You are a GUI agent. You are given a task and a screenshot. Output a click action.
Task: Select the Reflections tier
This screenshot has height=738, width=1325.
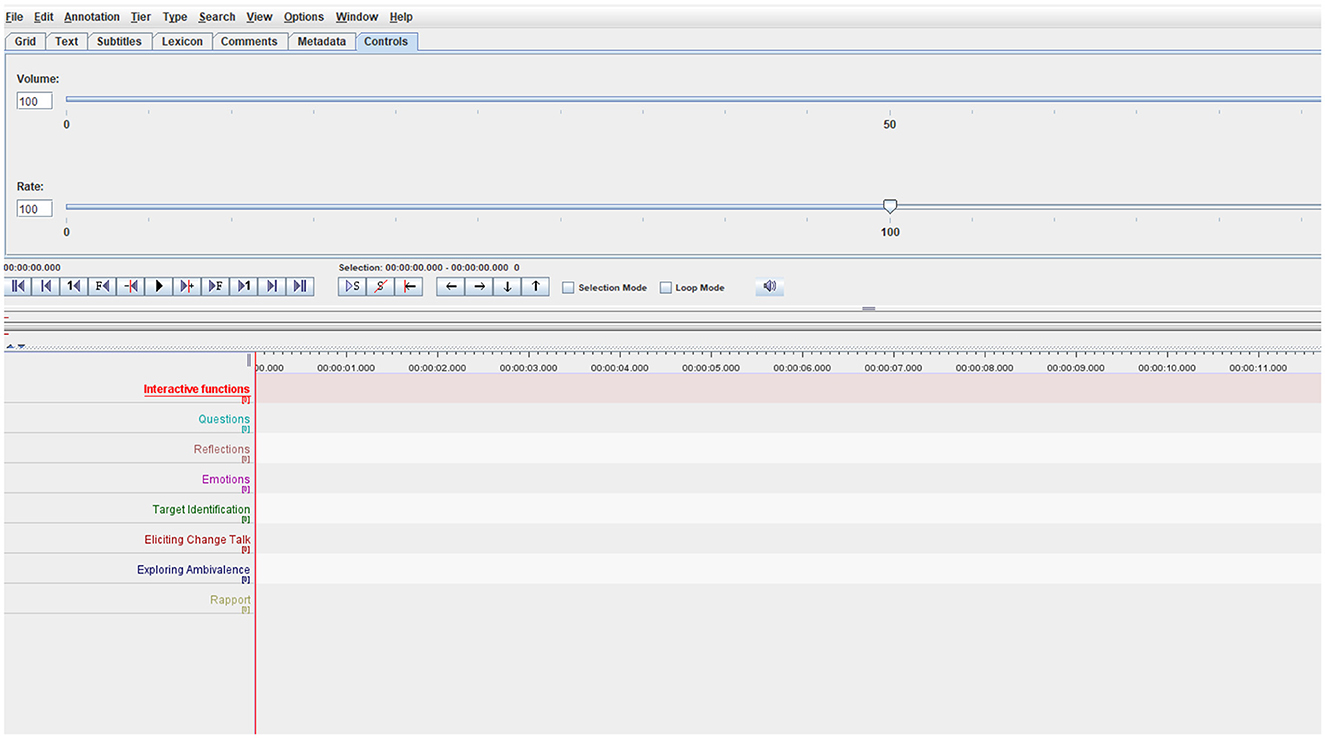[x=222, y=449]
